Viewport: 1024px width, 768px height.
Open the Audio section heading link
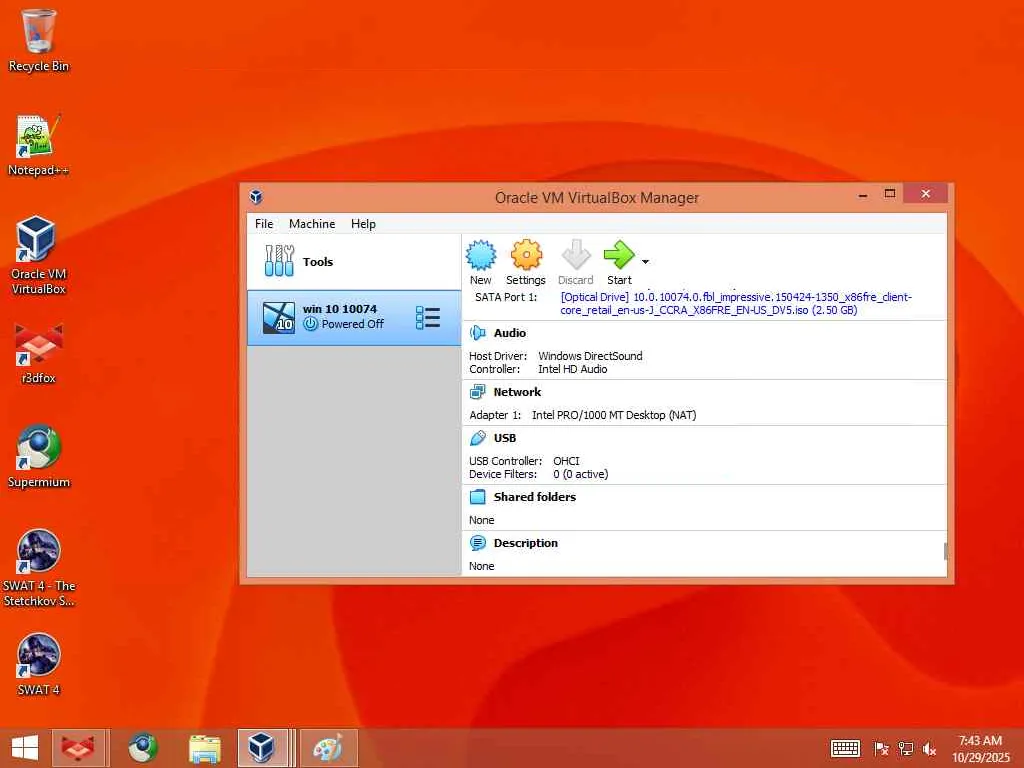coord(509,333)
